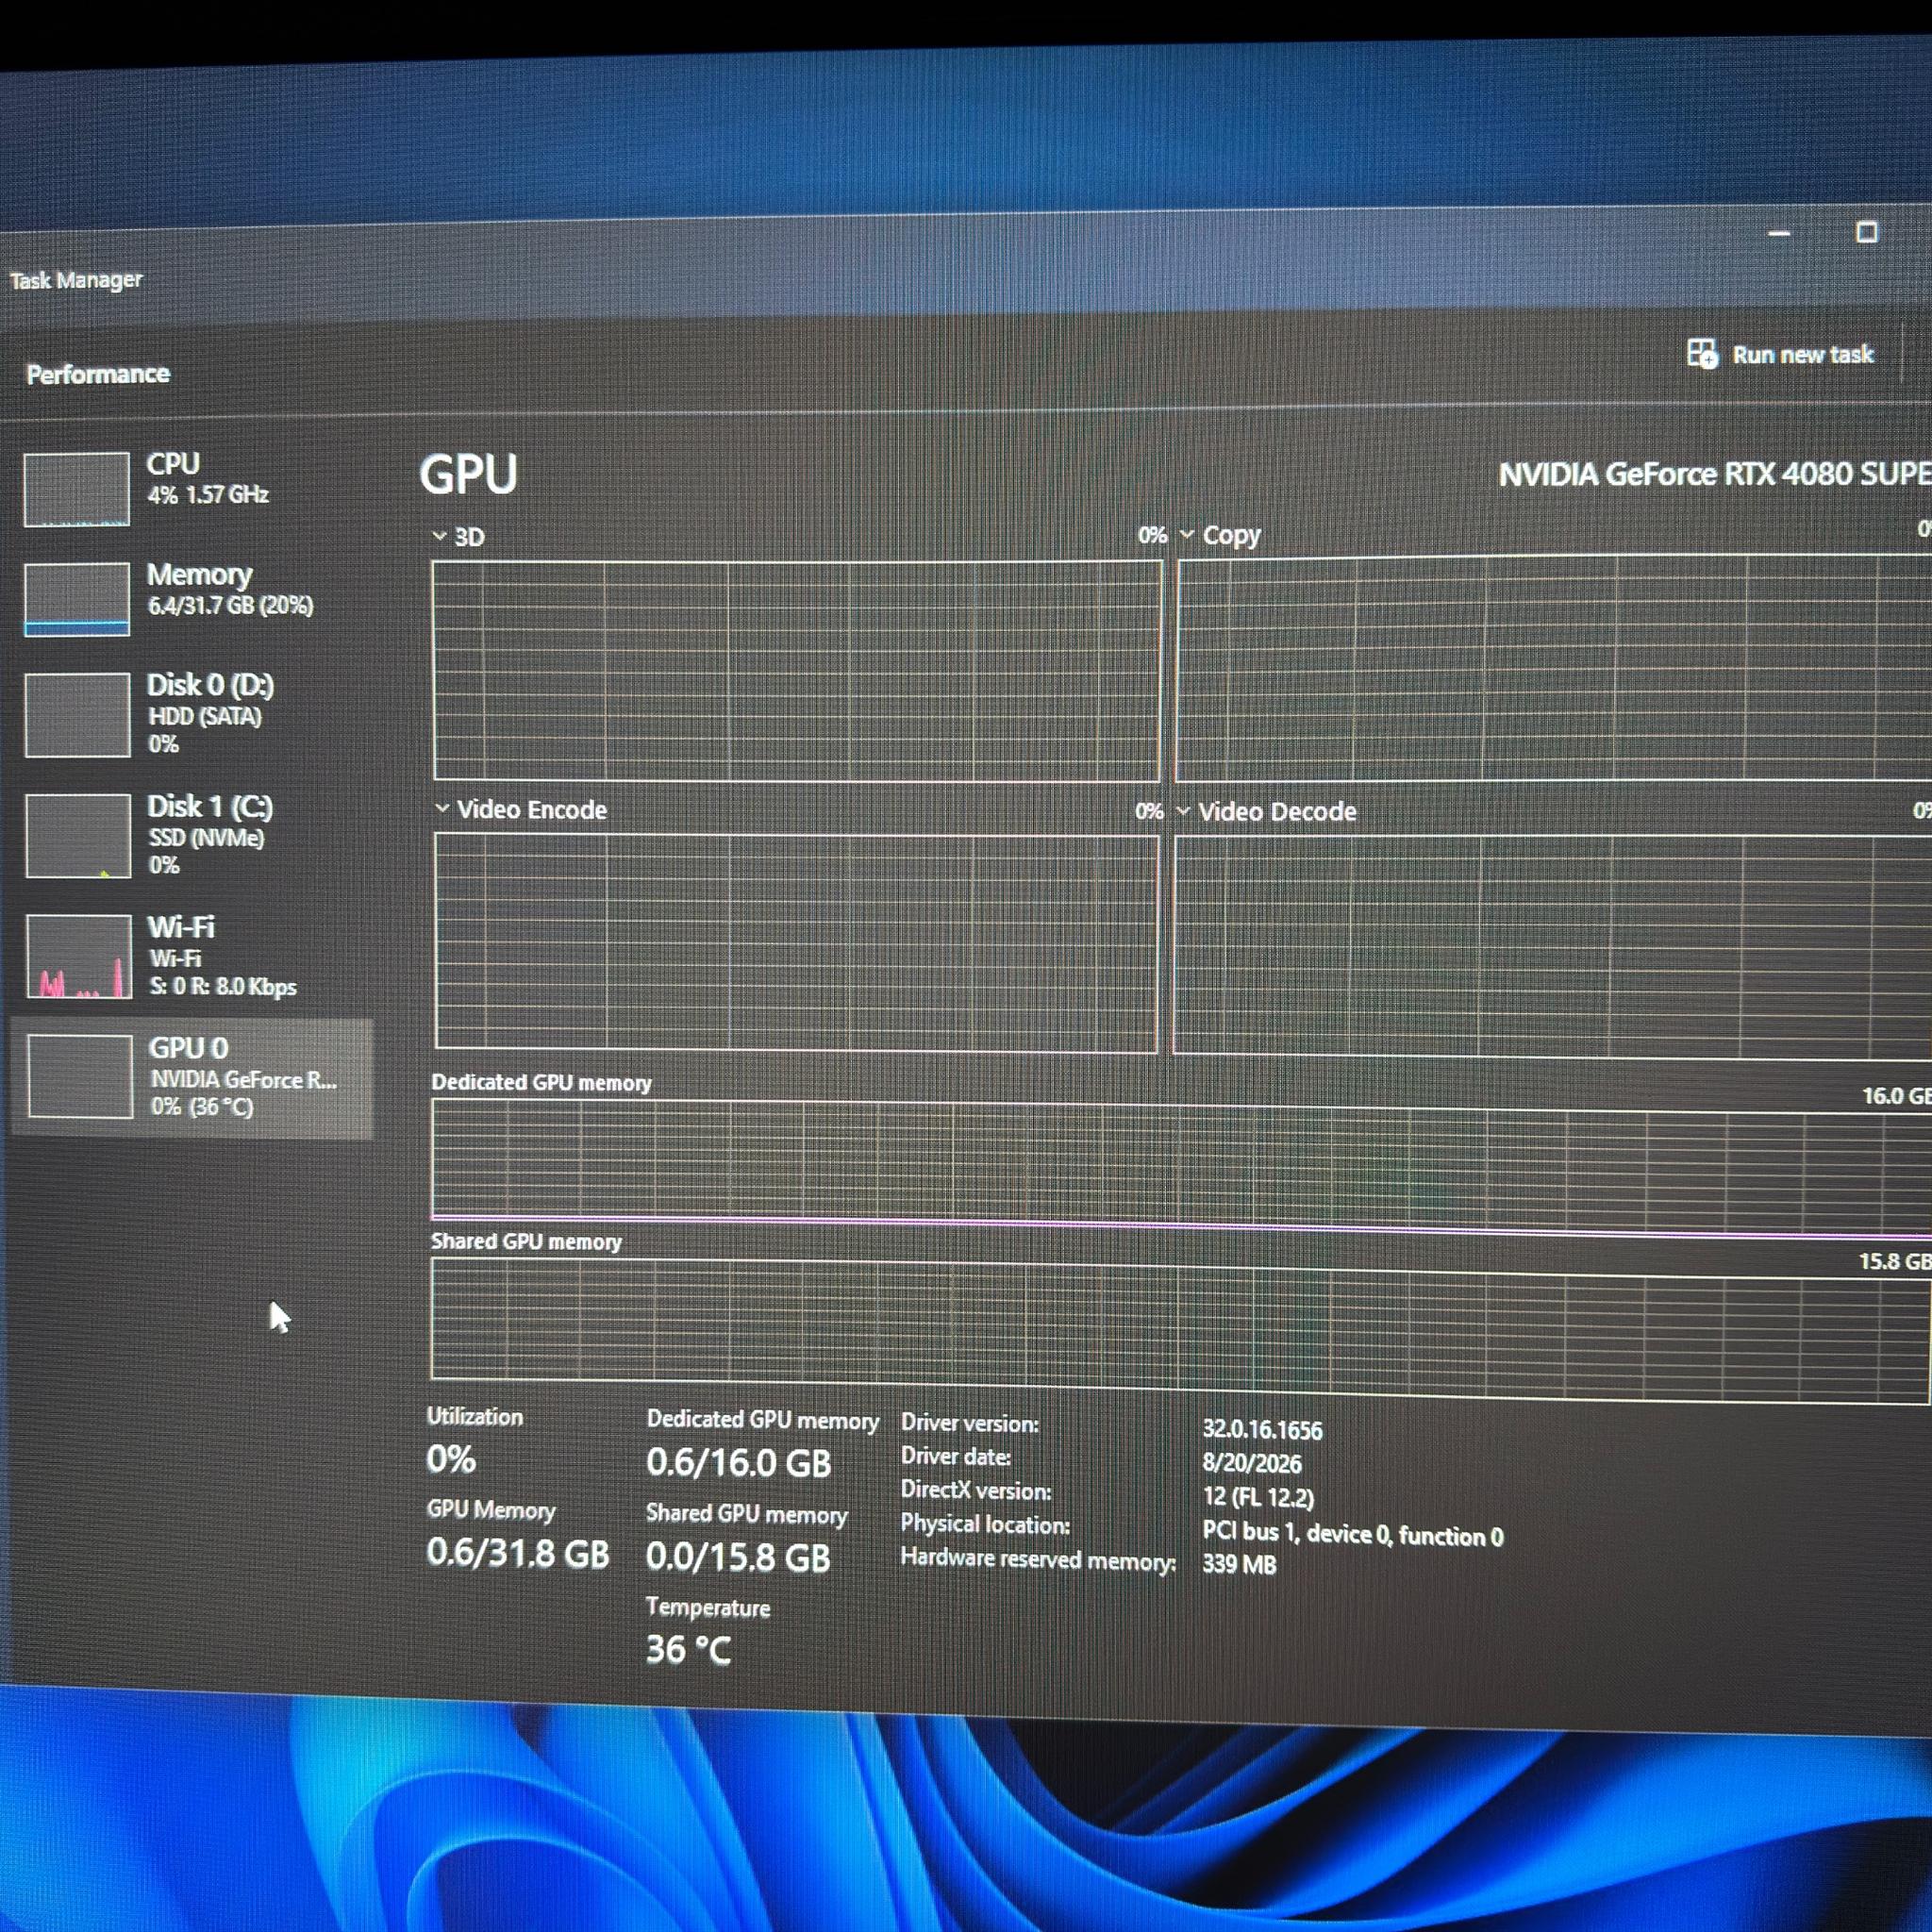Click the Copy engine graph
1932x1932 pixels.
tap(1554, 668)
